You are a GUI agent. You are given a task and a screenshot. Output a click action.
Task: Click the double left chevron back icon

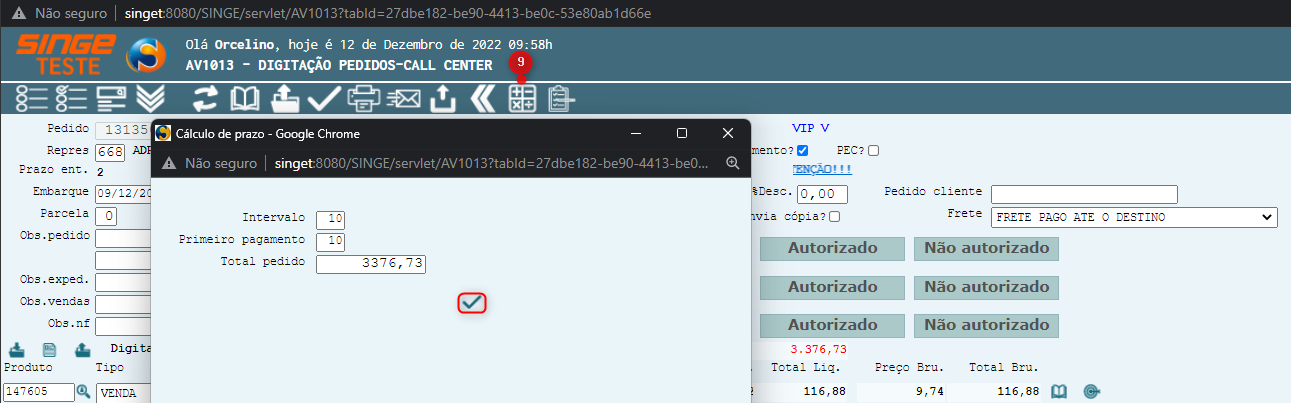483,98
